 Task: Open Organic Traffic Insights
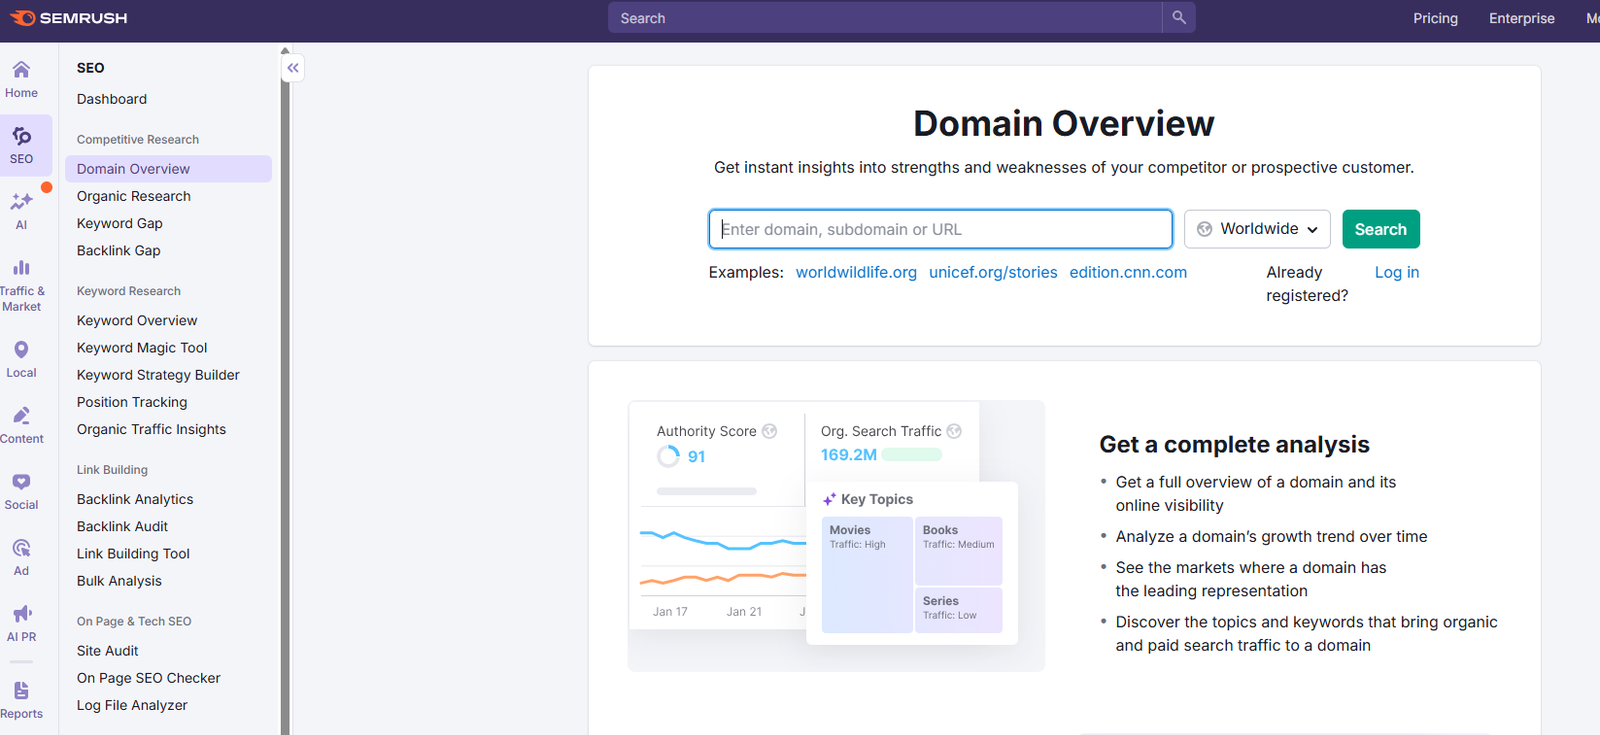click(151, 429)
